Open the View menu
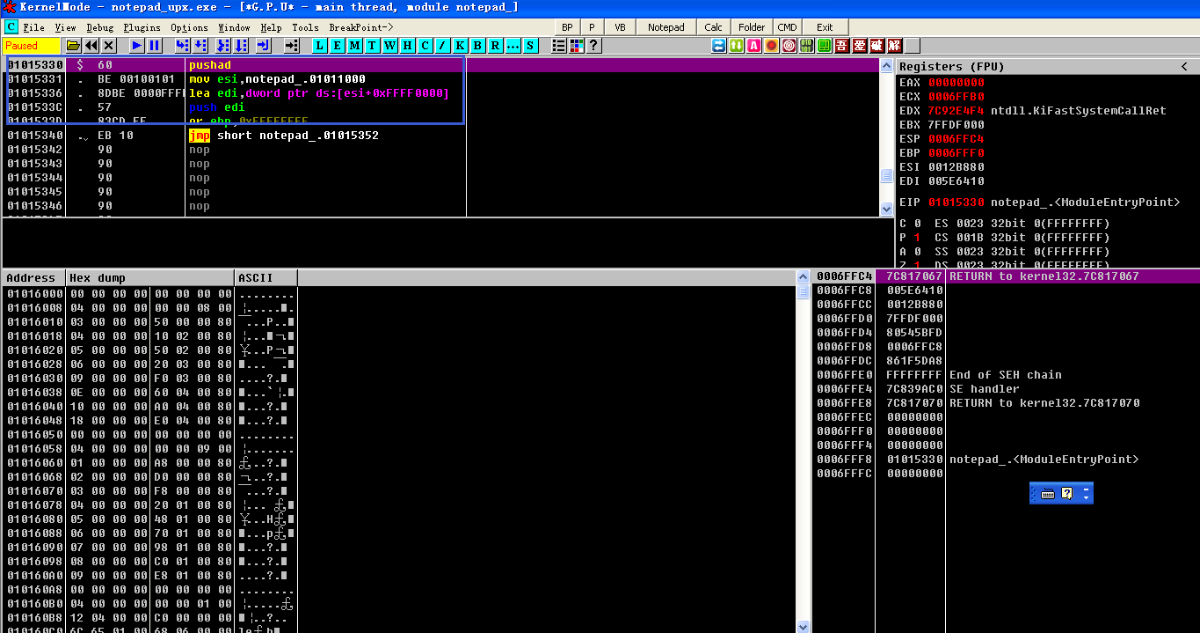Image resolution: width=1200 pixels, height=633 pixels. [66, 27]
